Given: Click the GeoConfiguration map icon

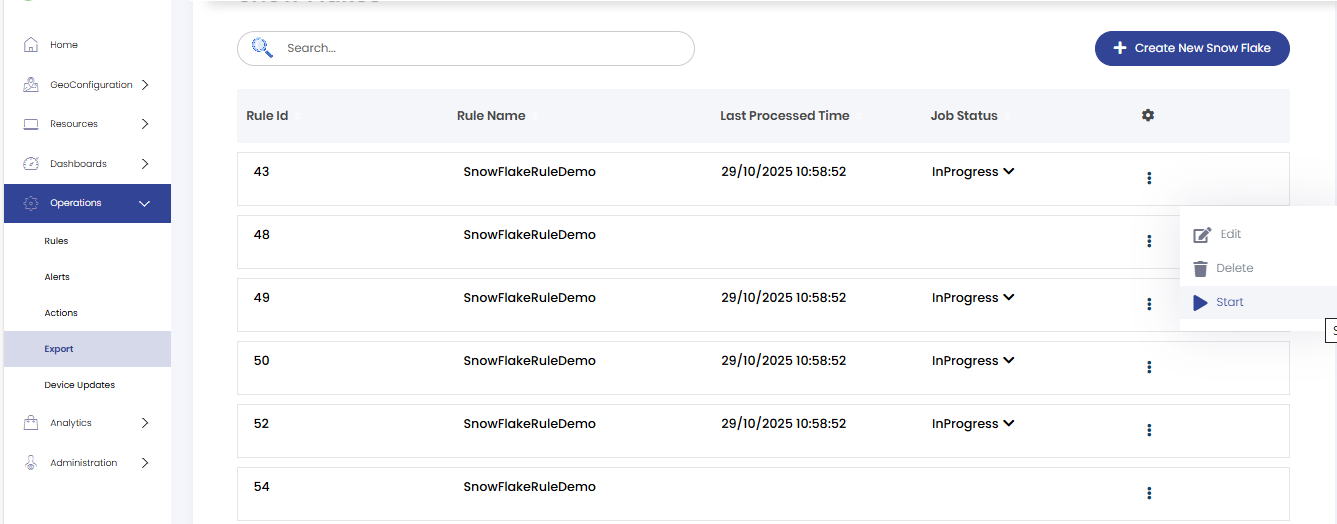Looking at the screenshot, I should click(31, 85).
